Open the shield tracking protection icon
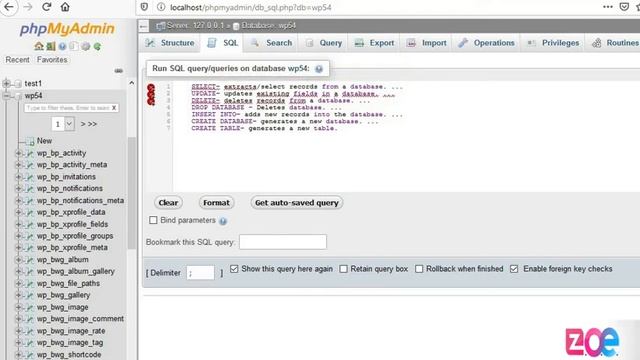This screenshot has height=360, width=640. tap(144, 7)
